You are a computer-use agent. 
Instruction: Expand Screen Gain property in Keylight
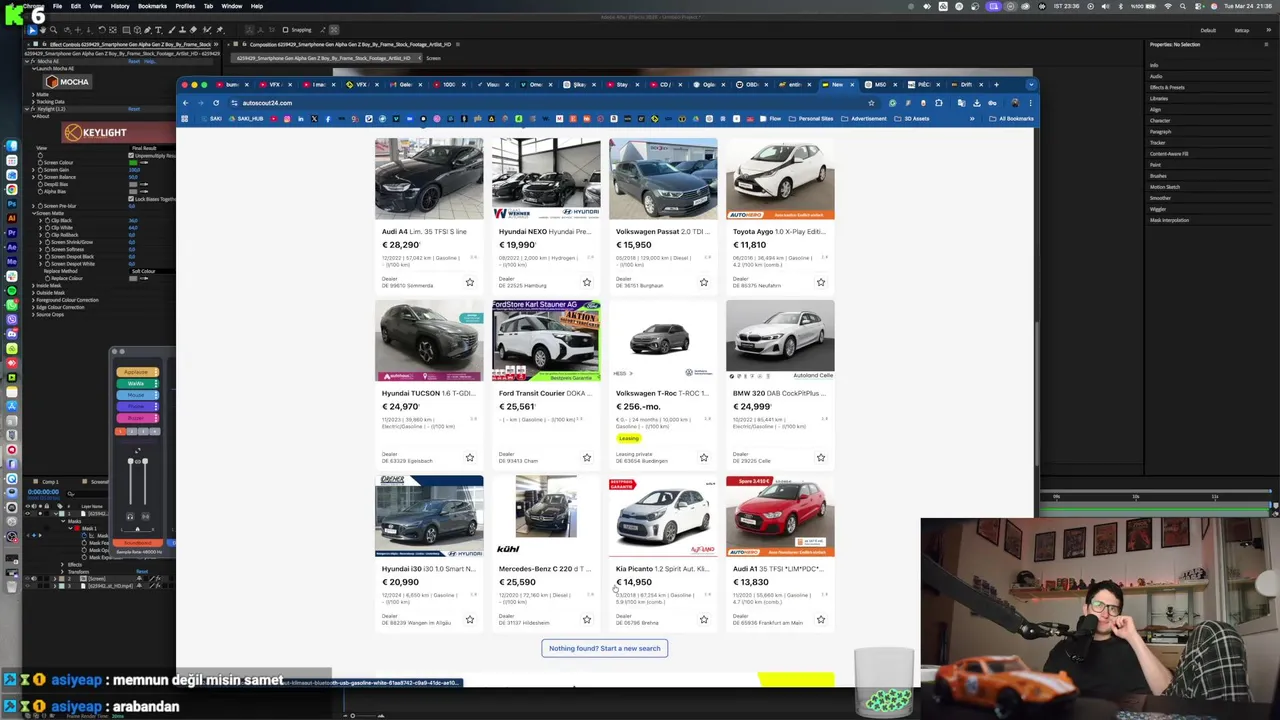[x=33, y=170]
